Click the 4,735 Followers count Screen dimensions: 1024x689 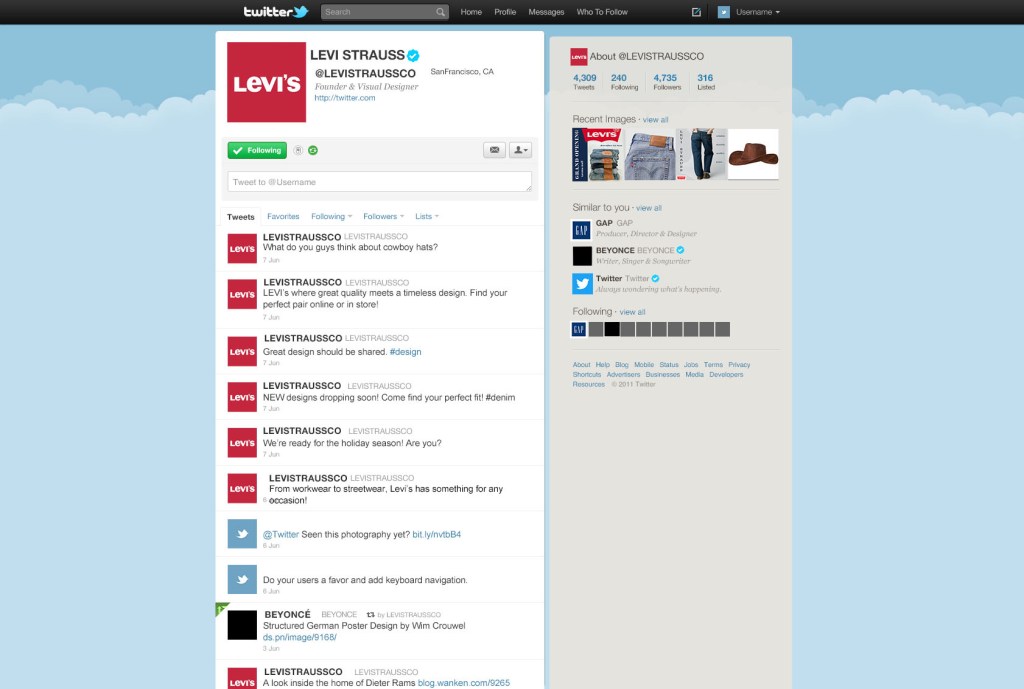(666, 82)
